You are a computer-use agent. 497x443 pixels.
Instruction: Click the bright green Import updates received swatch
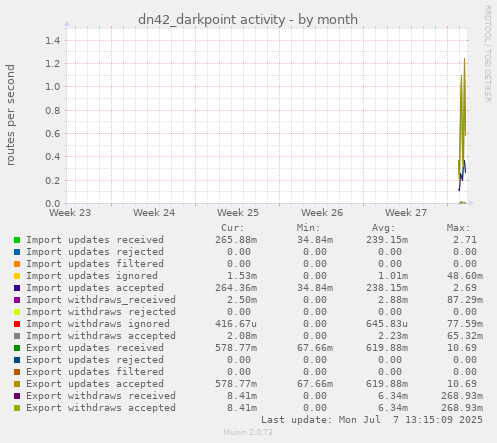tap(17, 240)
